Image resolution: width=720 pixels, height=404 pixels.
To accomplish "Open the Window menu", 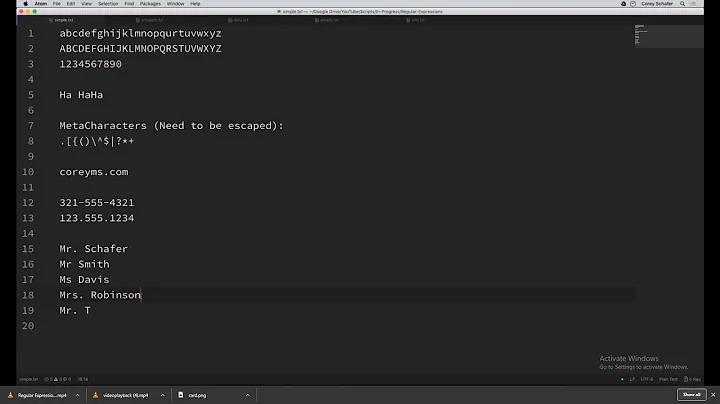I will click(x=175, y=4).
